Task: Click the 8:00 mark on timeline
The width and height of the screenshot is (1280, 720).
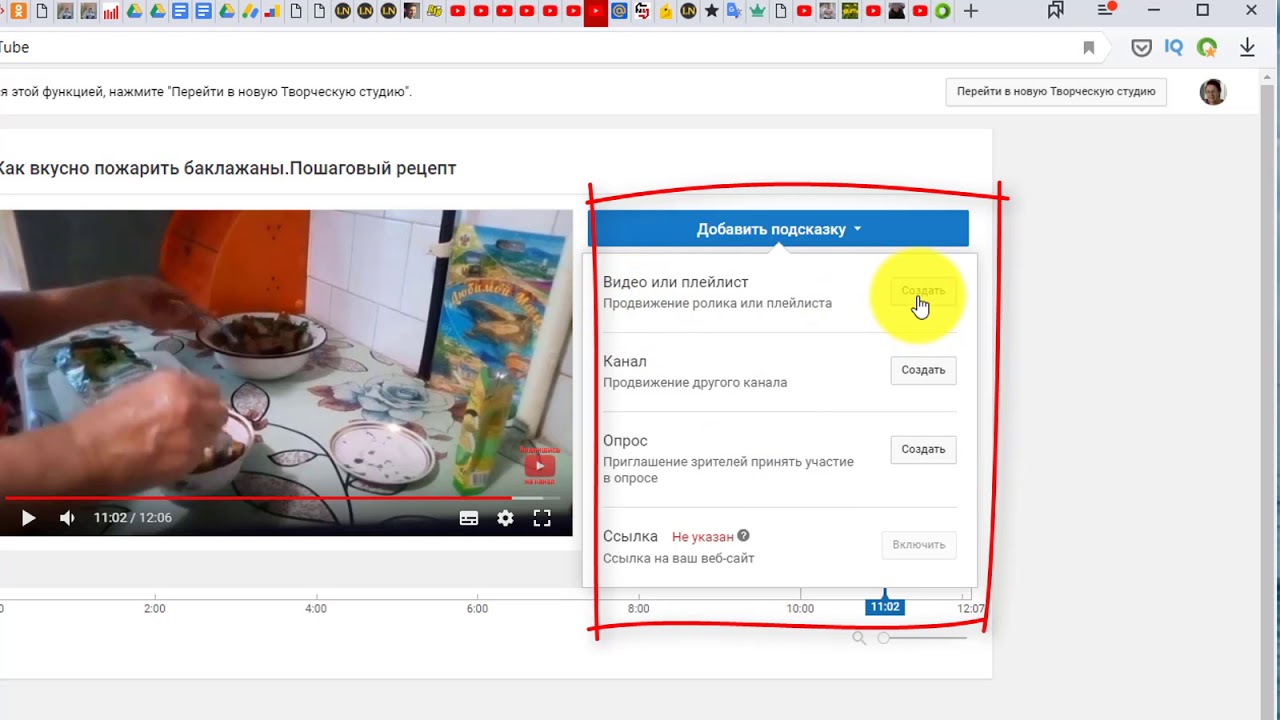Action: click(x=638, y=608)
